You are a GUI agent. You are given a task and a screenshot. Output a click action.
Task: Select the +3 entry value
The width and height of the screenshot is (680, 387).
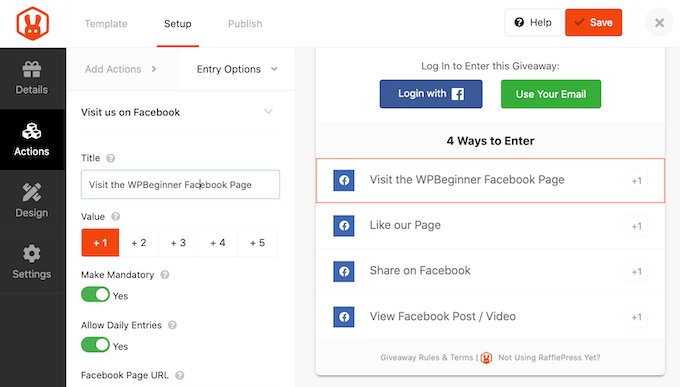point(178,243)
